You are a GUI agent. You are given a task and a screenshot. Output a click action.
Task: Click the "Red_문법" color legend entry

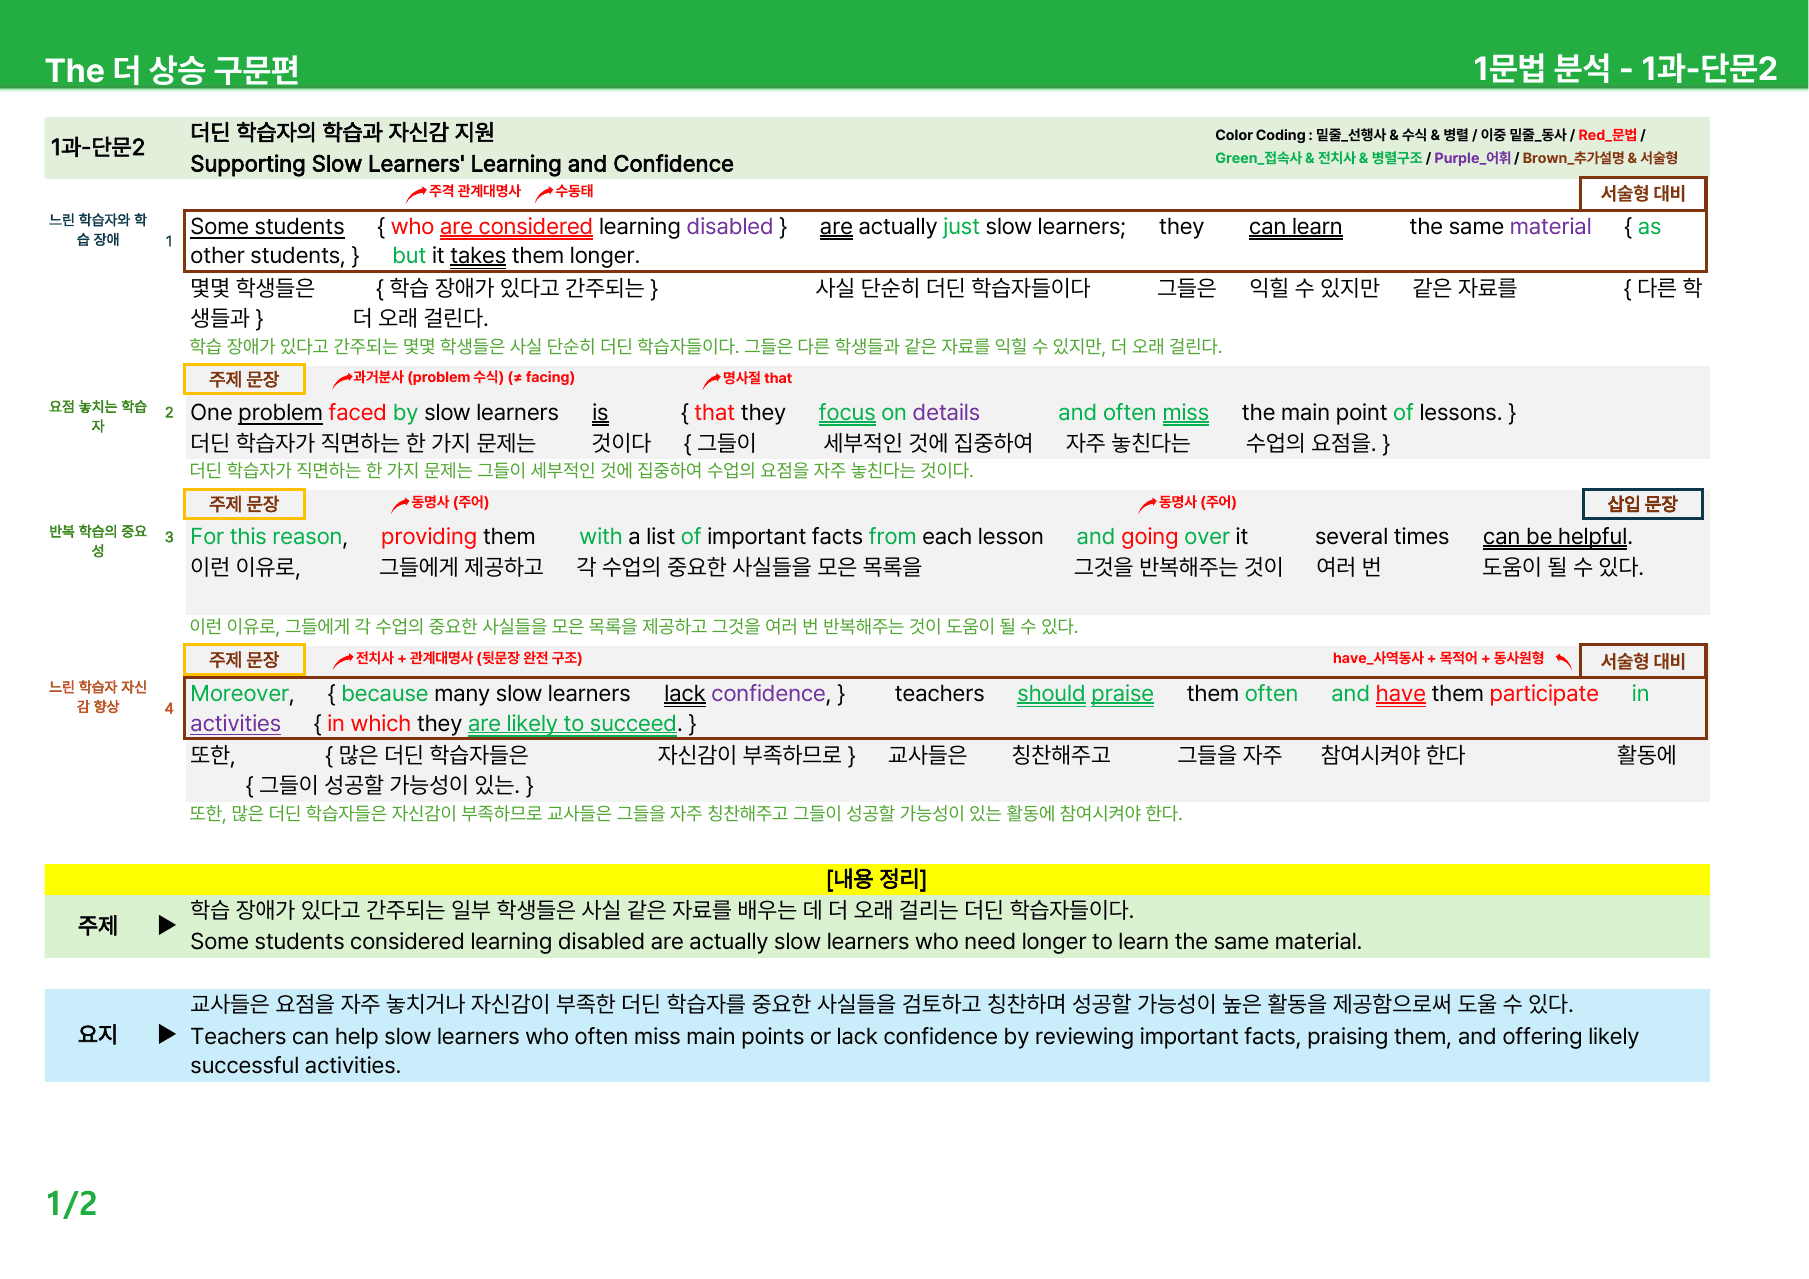point(1607,135)
